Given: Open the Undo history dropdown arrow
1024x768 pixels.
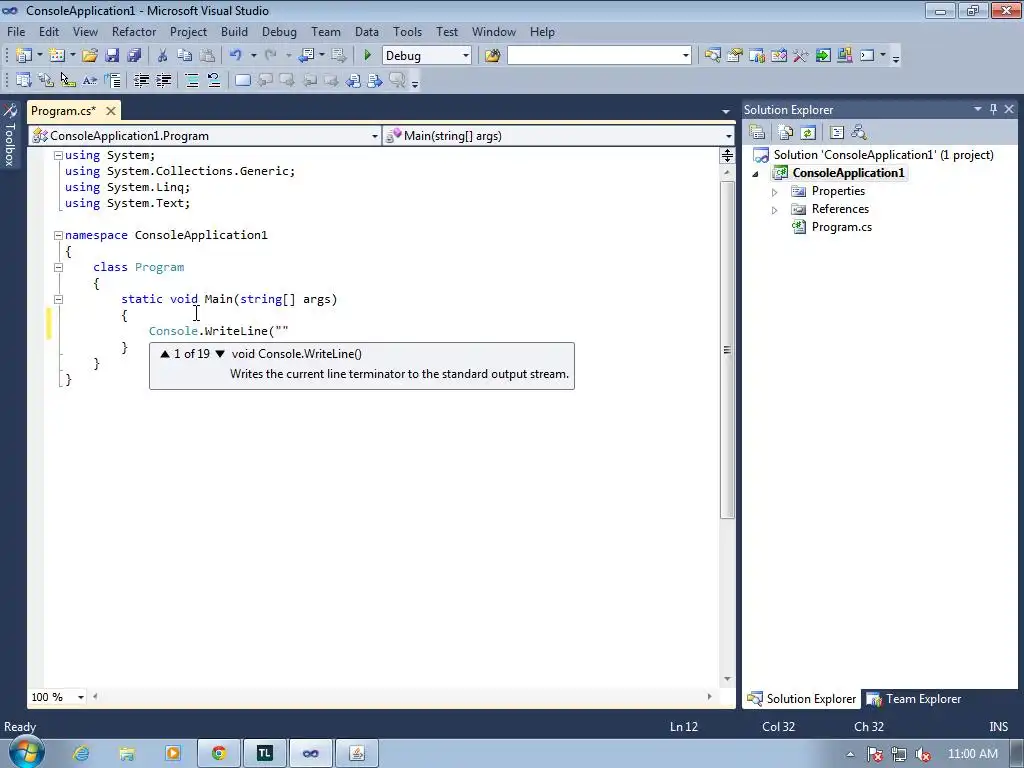Looking at the screenshot, I should pos(253,56).
